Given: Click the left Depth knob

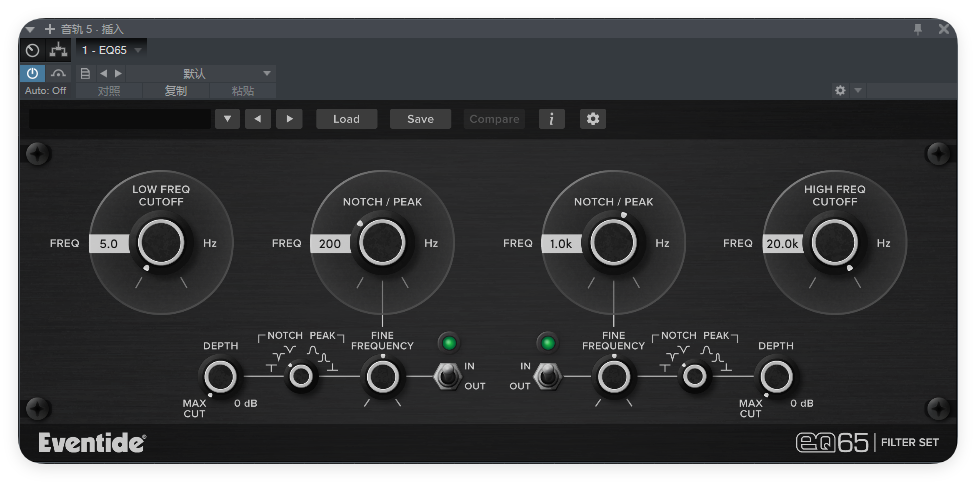Looking at the screenshot, I should click(x=220, y=377).
